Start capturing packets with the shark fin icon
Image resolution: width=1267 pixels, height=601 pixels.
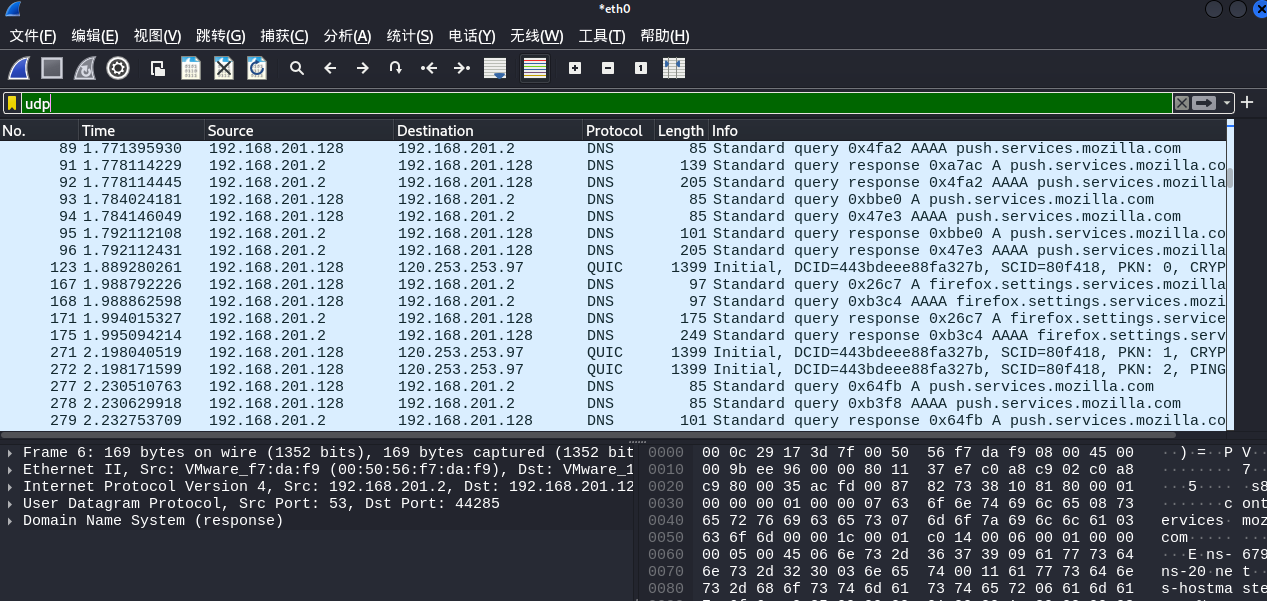[x=19, y=68]
